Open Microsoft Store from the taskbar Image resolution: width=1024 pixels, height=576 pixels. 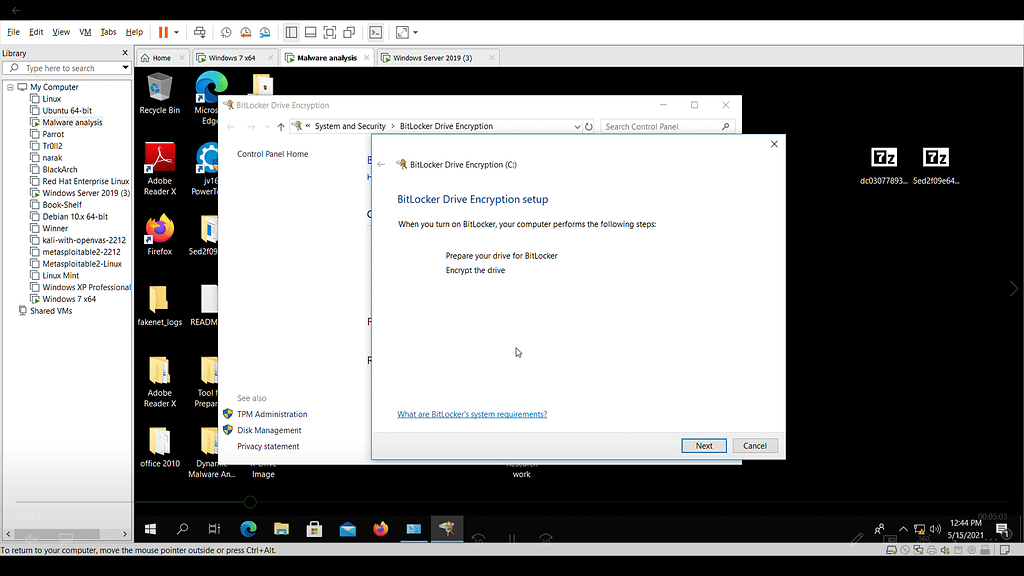(314, 529)
